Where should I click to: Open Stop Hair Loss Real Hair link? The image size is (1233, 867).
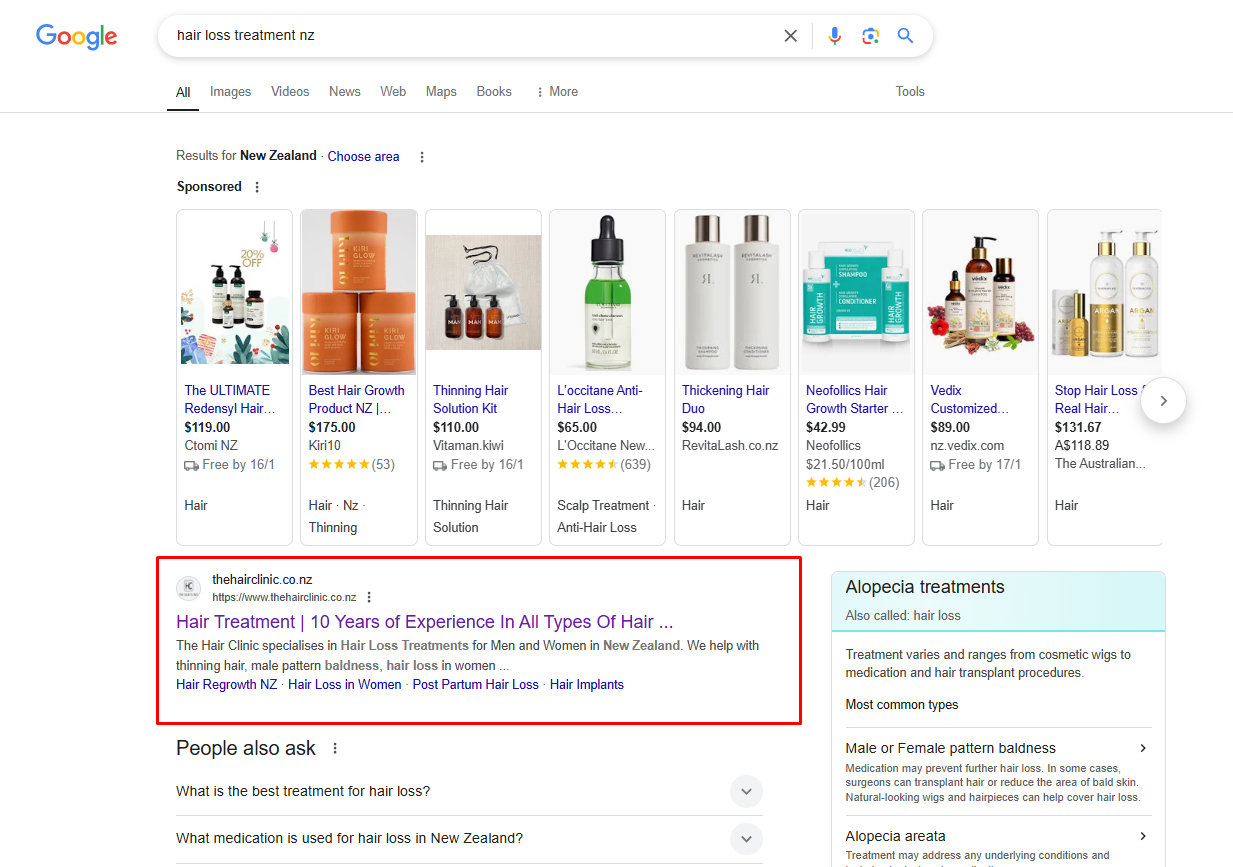(1097, 399)
